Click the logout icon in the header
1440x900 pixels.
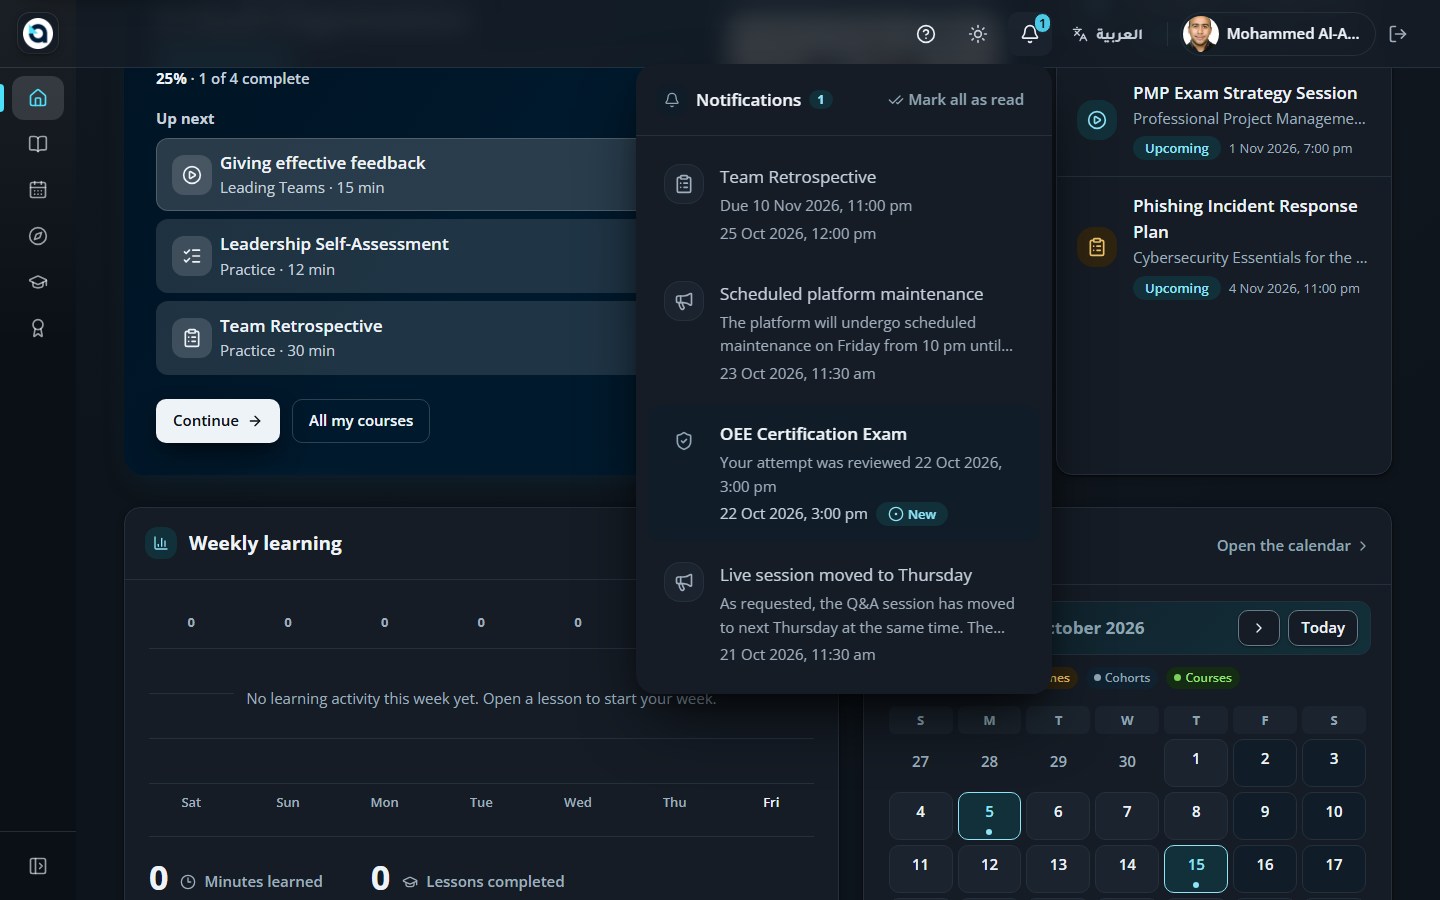[1398, 34]
